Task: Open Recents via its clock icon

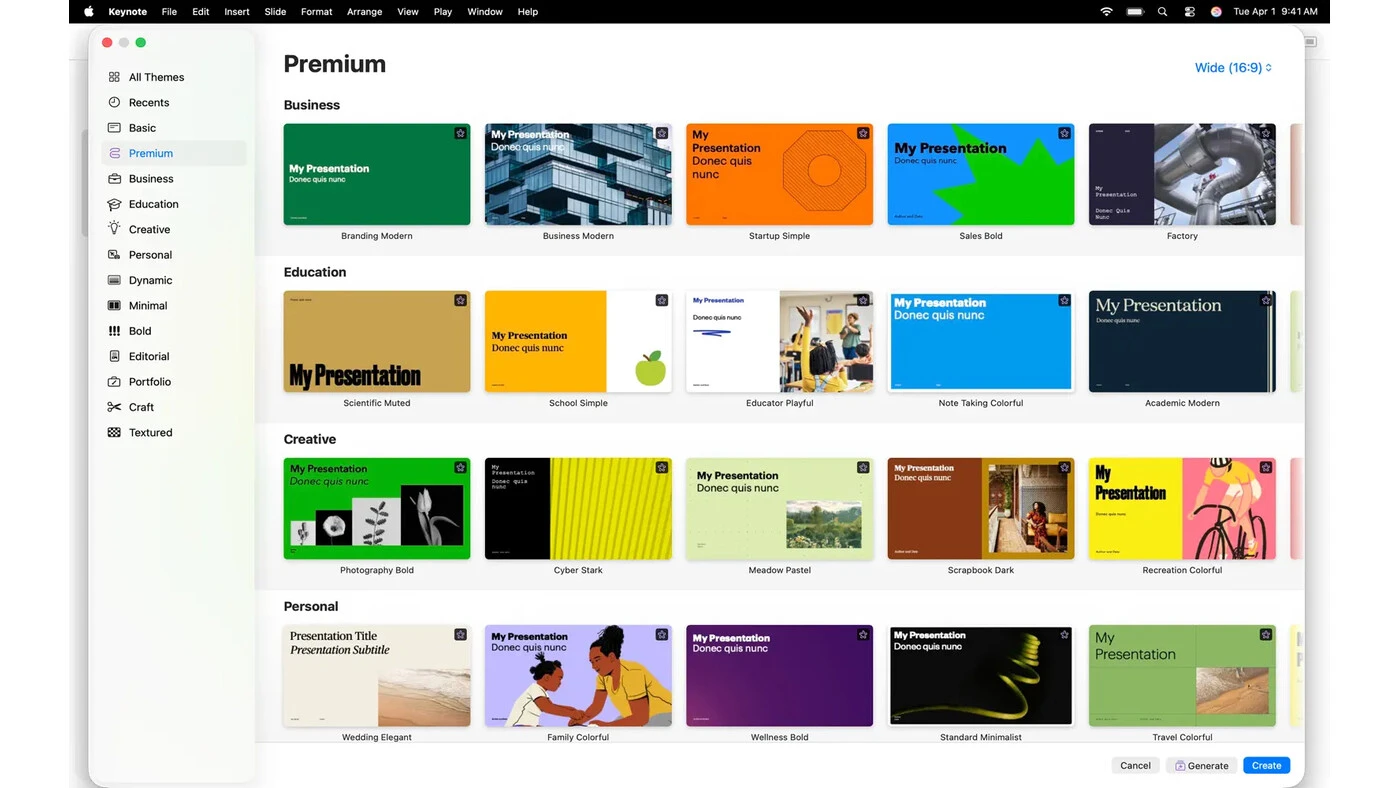Action: tap(114, 102)
